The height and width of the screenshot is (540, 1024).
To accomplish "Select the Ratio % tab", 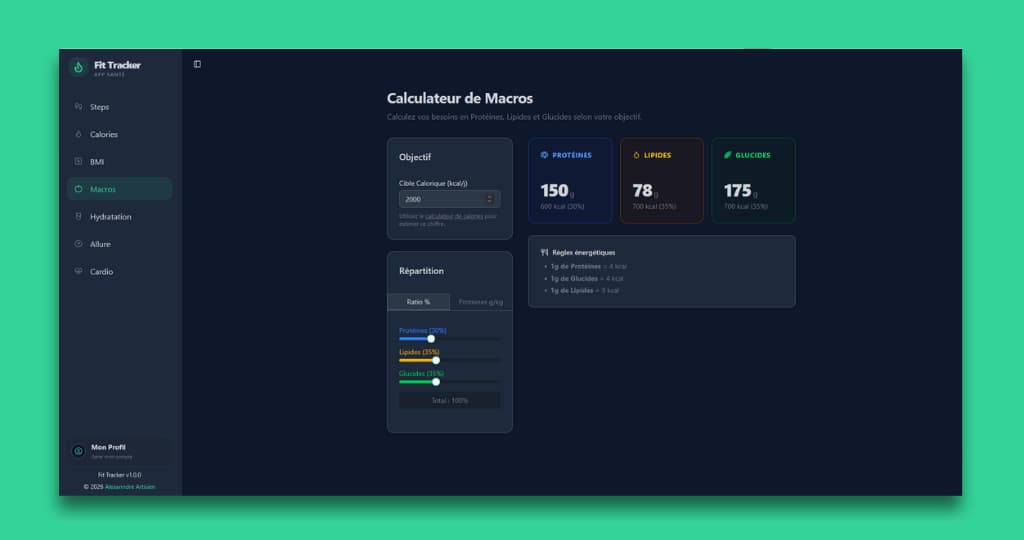I will click(419, 302).
